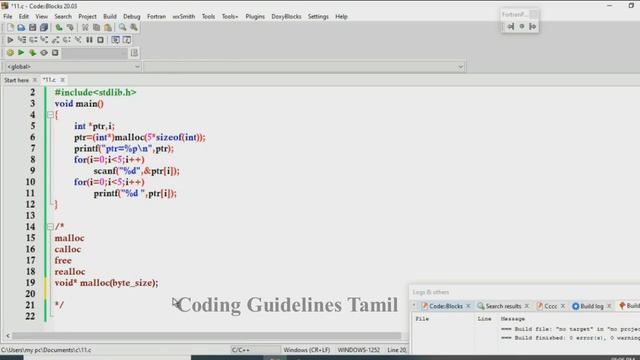Viewport: 640px width, 360px height.
Task: Pause debugger with Break icon
Action: (89, 40)
